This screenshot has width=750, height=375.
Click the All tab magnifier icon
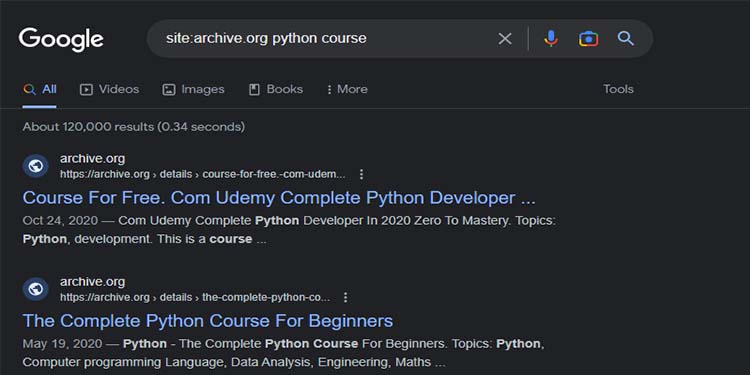click(30, 89)
